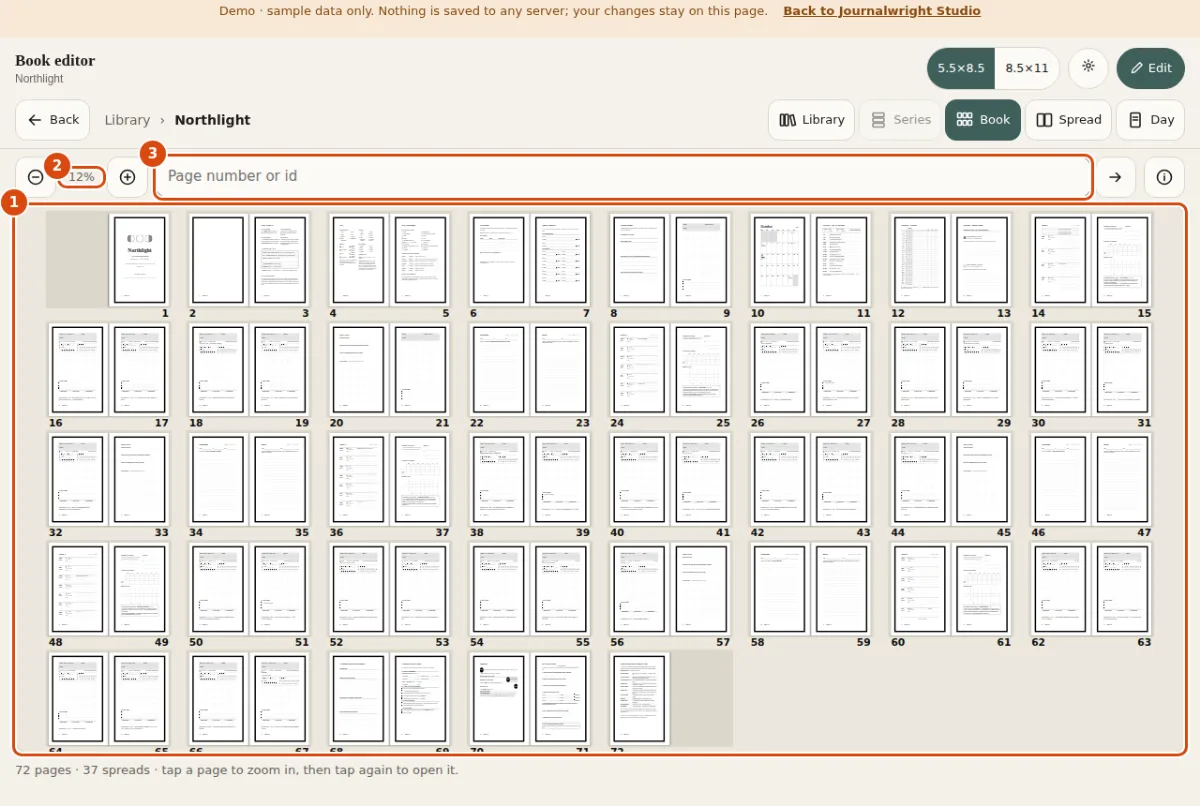Open page 13 thumbnail

(x=982, y=260)
